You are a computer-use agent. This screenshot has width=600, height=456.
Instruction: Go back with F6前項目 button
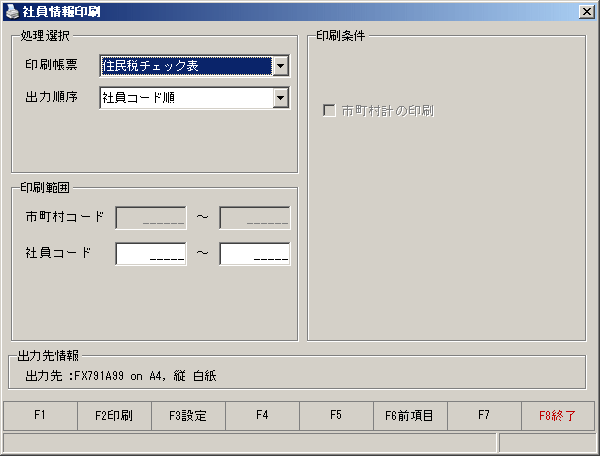410,415
